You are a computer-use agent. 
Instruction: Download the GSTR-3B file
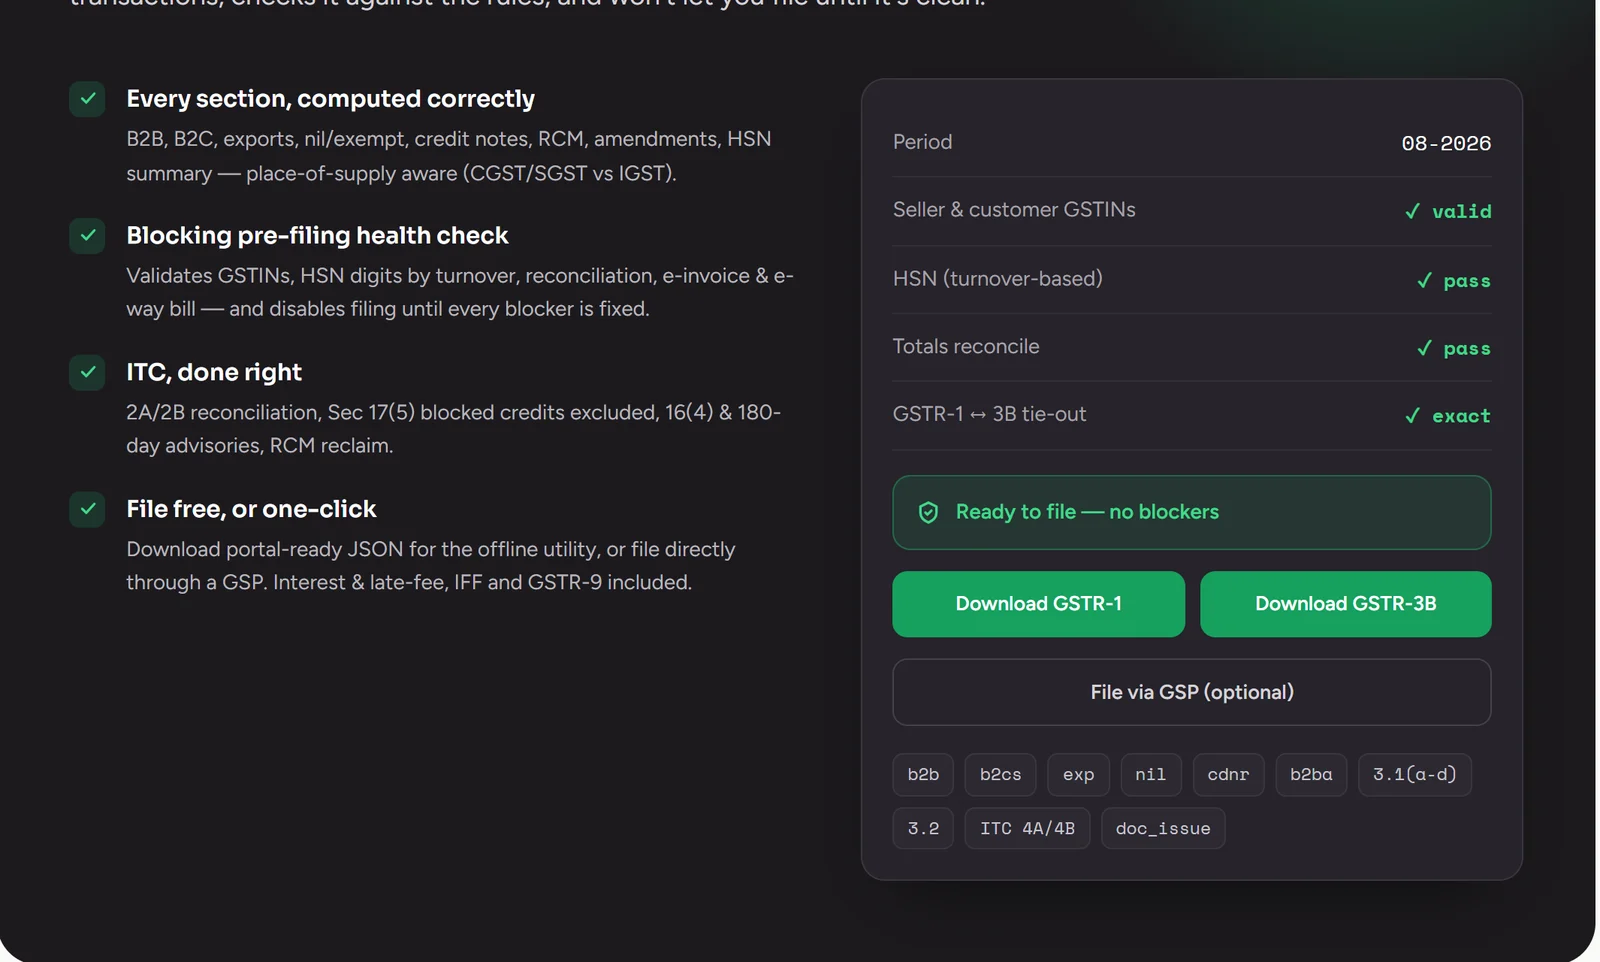[x=1345, y=604]
